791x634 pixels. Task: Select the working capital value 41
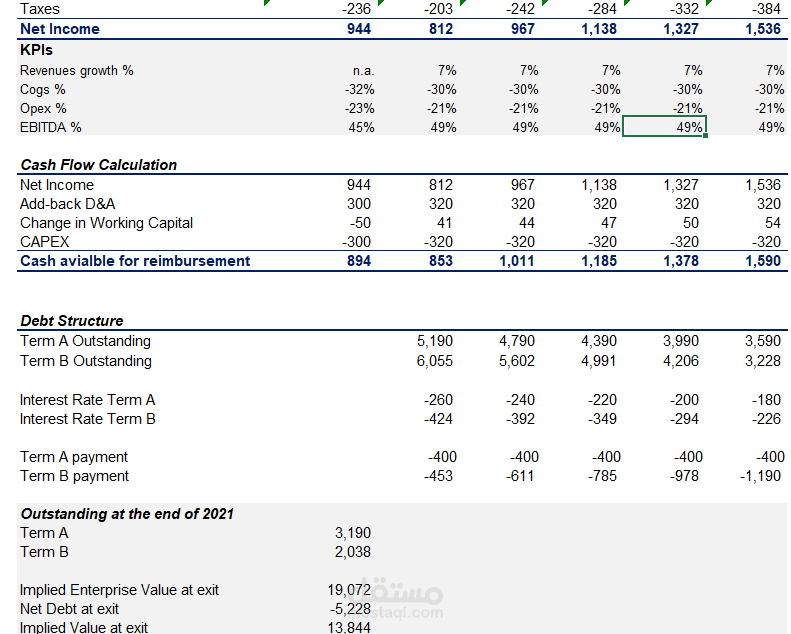(x=444, y=223)
